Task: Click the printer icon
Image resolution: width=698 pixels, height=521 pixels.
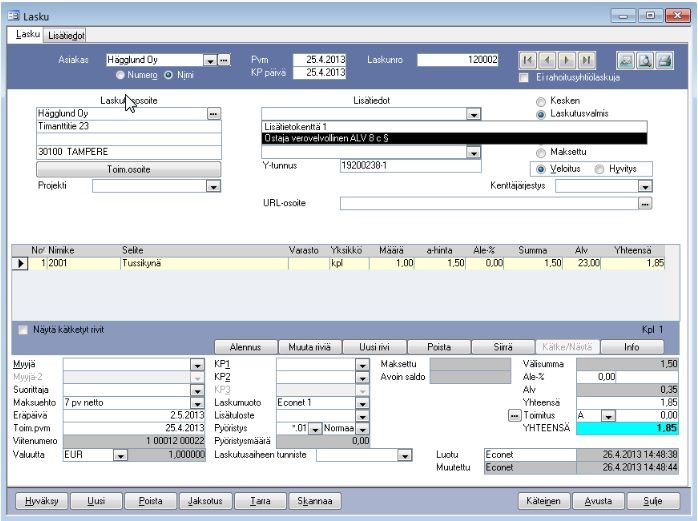Action: [665, 61]
